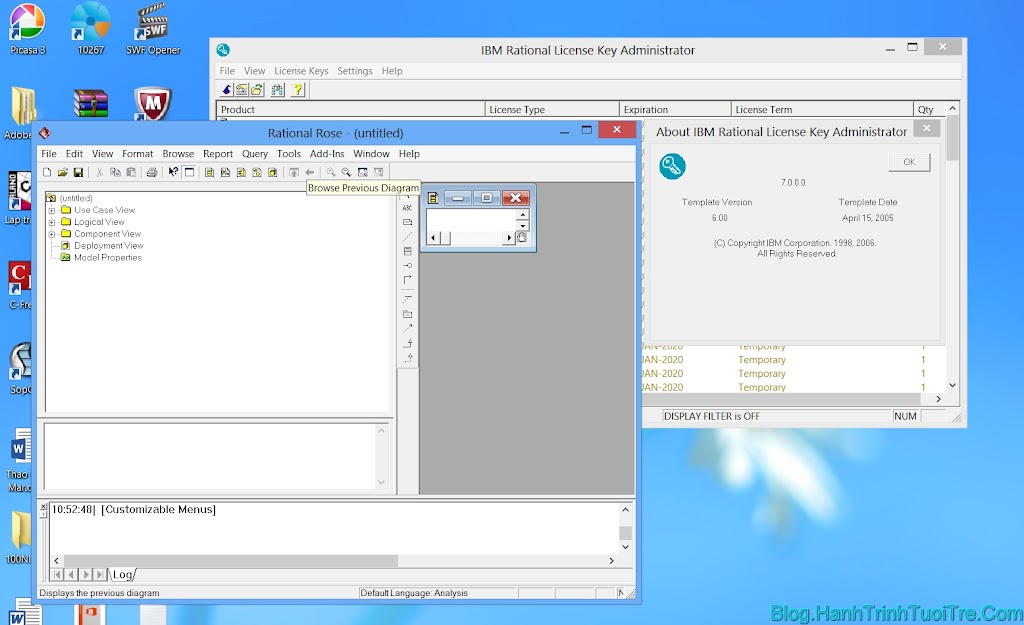Viewport: 1024px width, 625px height.
Task: Print diagrams using the printer toolbar icon
Action: (152, 172)
